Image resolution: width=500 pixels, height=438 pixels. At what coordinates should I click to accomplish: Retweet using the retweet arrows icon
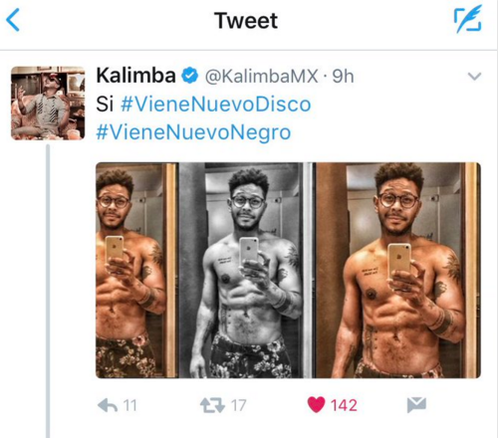tap(212, 406)
